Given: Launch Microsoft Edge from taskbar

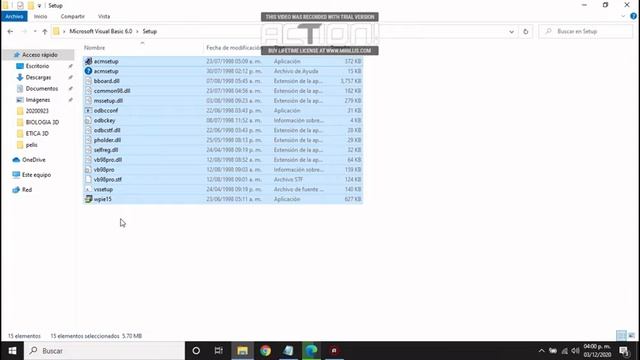Looking at the screenshot, I should (x=311, y=351).
